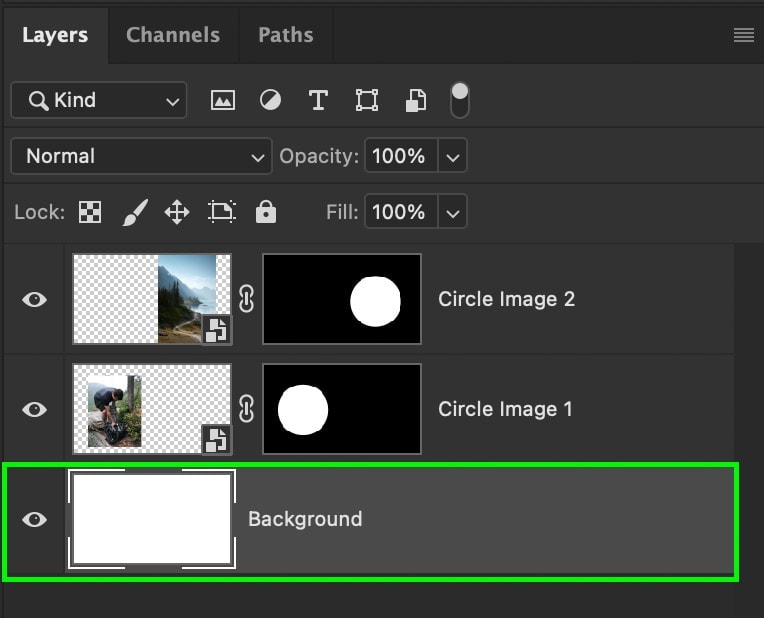Click link icon on Circle Image 2
Viewport: 764px width, 618px height.
[x=247, y=299]
